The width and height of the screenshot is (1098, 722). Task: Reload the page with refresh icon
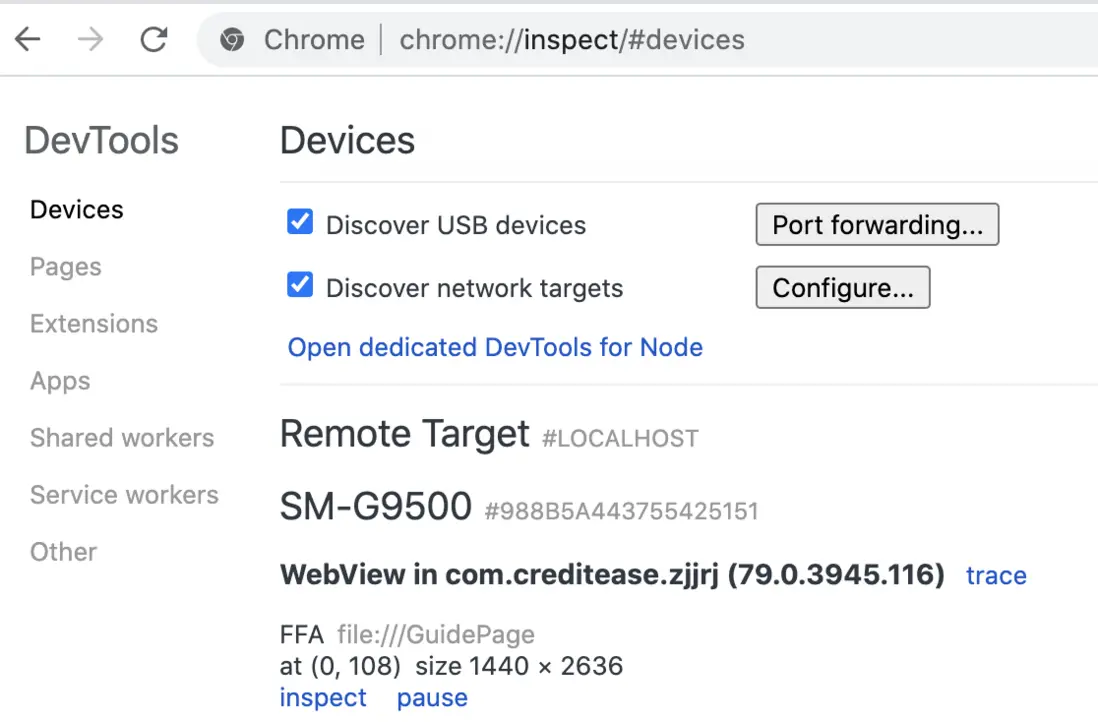click(154, 40)
